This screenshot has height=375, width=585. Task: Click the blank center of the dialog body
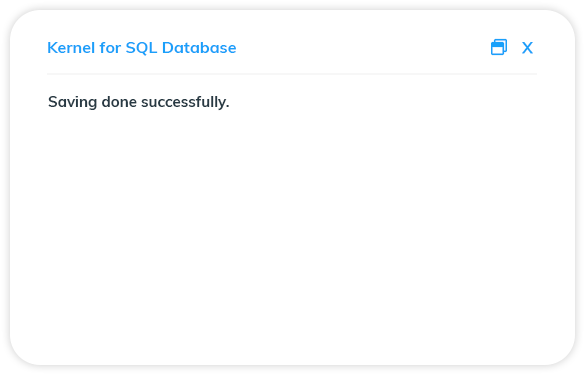292,224
